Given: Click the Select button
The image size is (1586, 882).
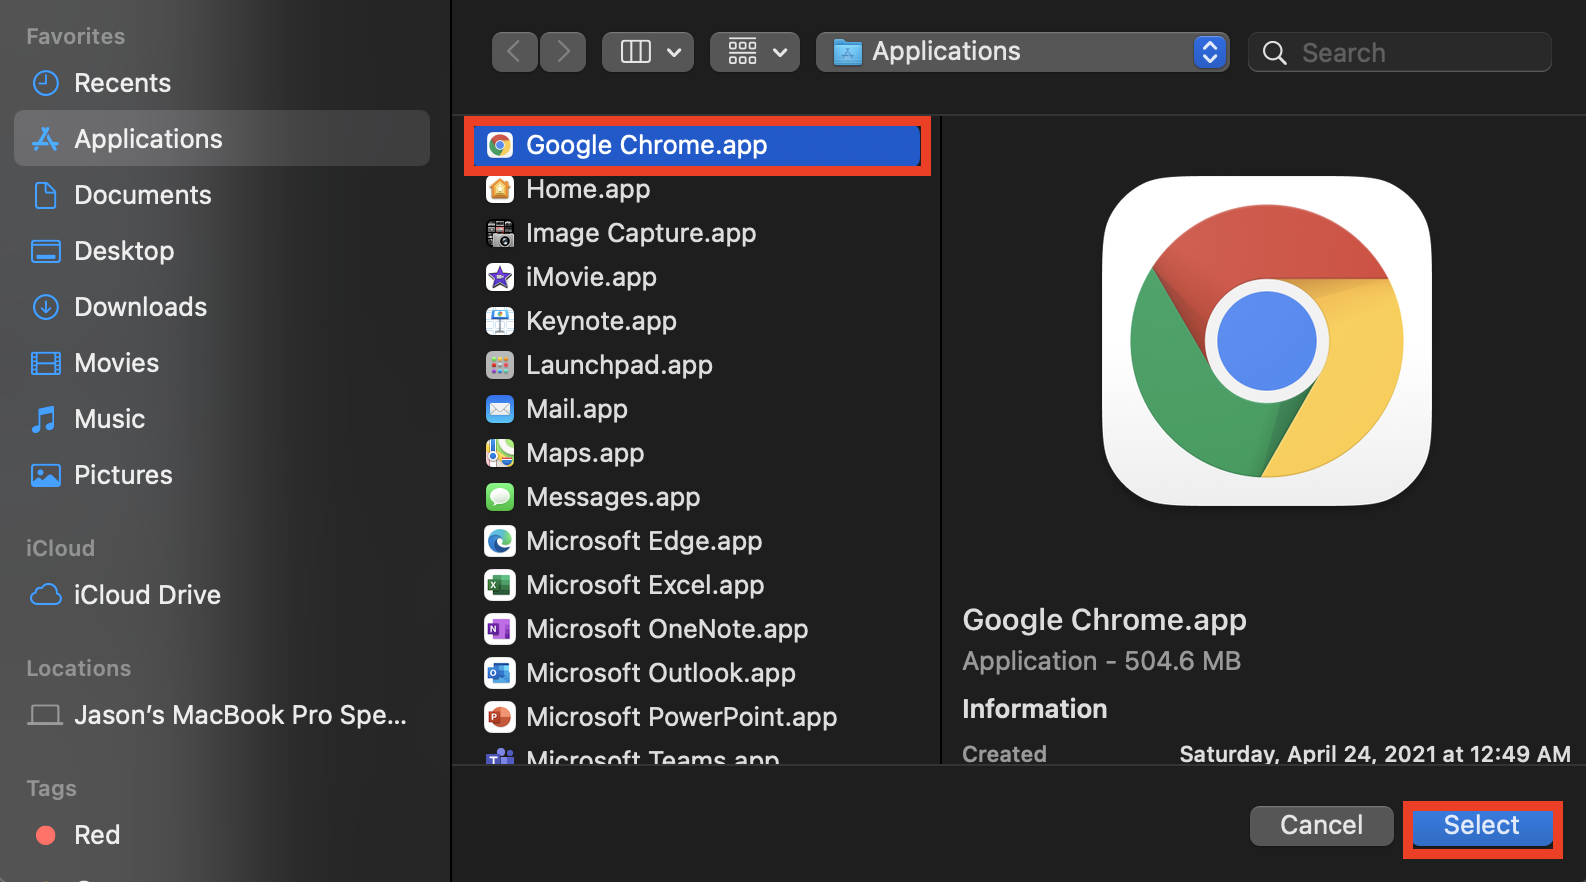Looking at the screenshot, I should pos(1482,826).
